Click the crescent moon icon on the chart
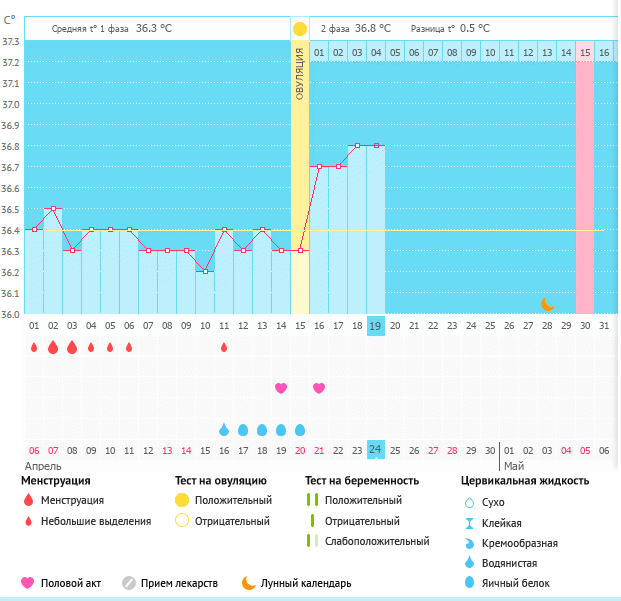This screenshot has height=601, width=621. (x=547, y=304)
